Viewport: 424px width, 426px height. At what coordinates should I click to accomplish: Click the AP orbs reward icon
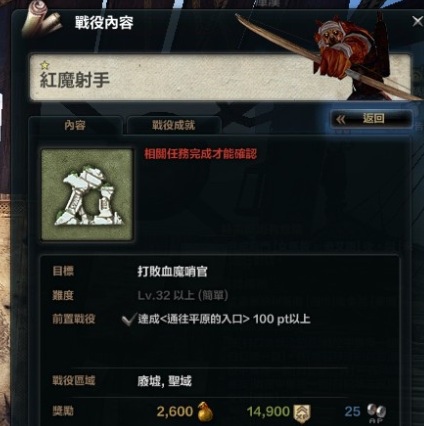(x=377, y=413)
